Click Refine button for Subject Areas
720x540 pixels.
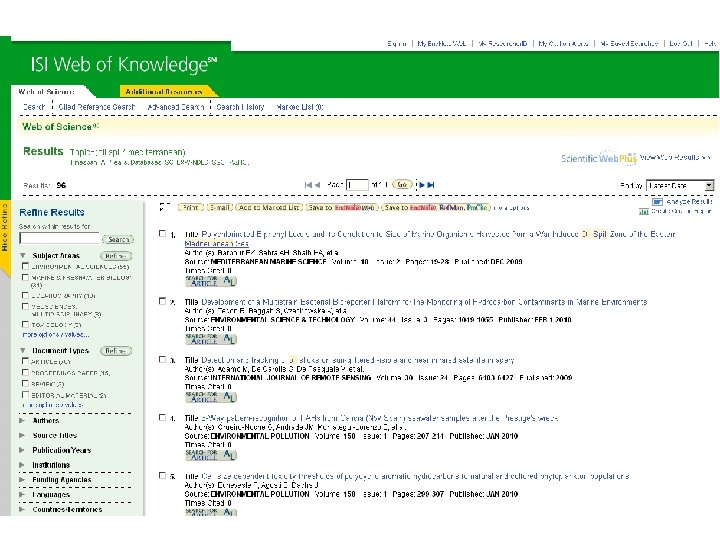[116, 256]
